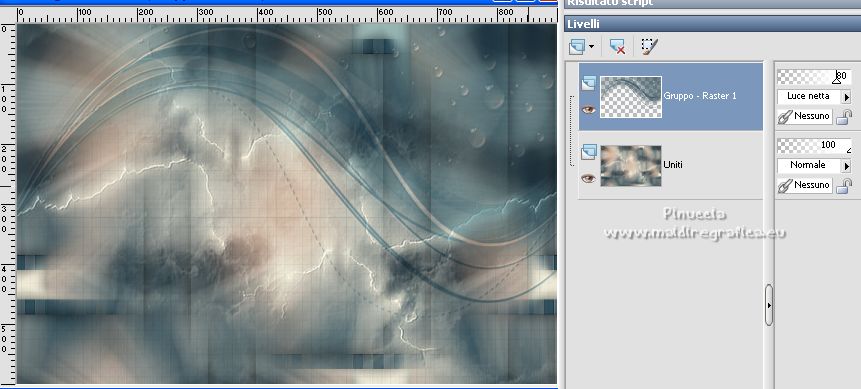This screenshot has height=389, width=861.
Task: Click the Uniti layer thumbnail
Action: tap(631, 166)
